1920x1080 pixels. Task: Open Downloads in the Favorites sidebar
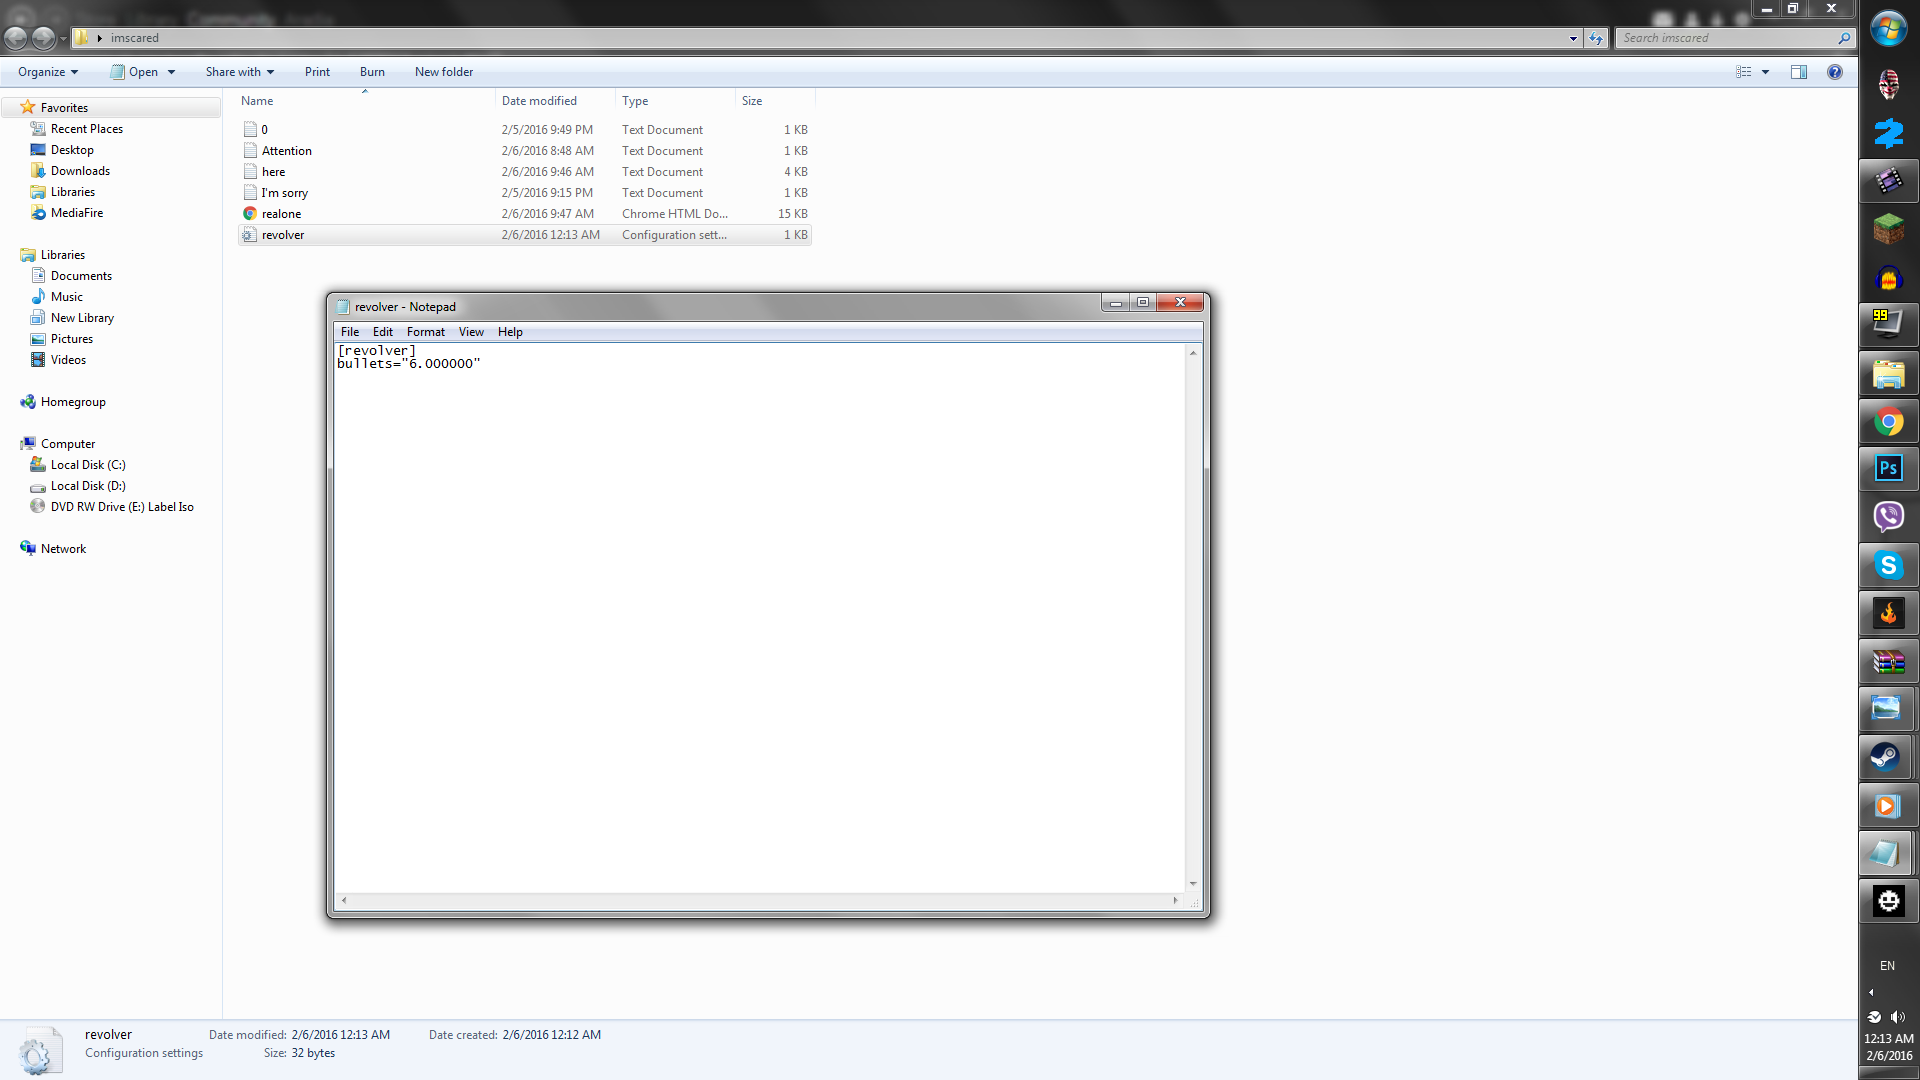tap(80, 171)
